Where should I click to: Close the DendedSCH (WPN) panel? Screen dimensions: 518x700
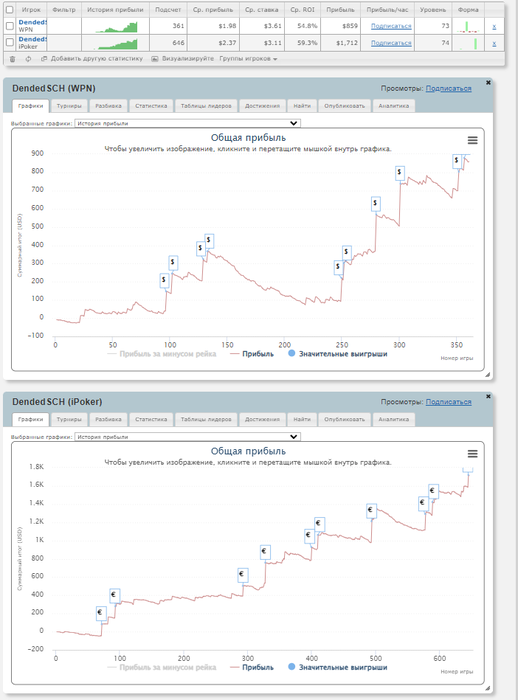[488, 83]
